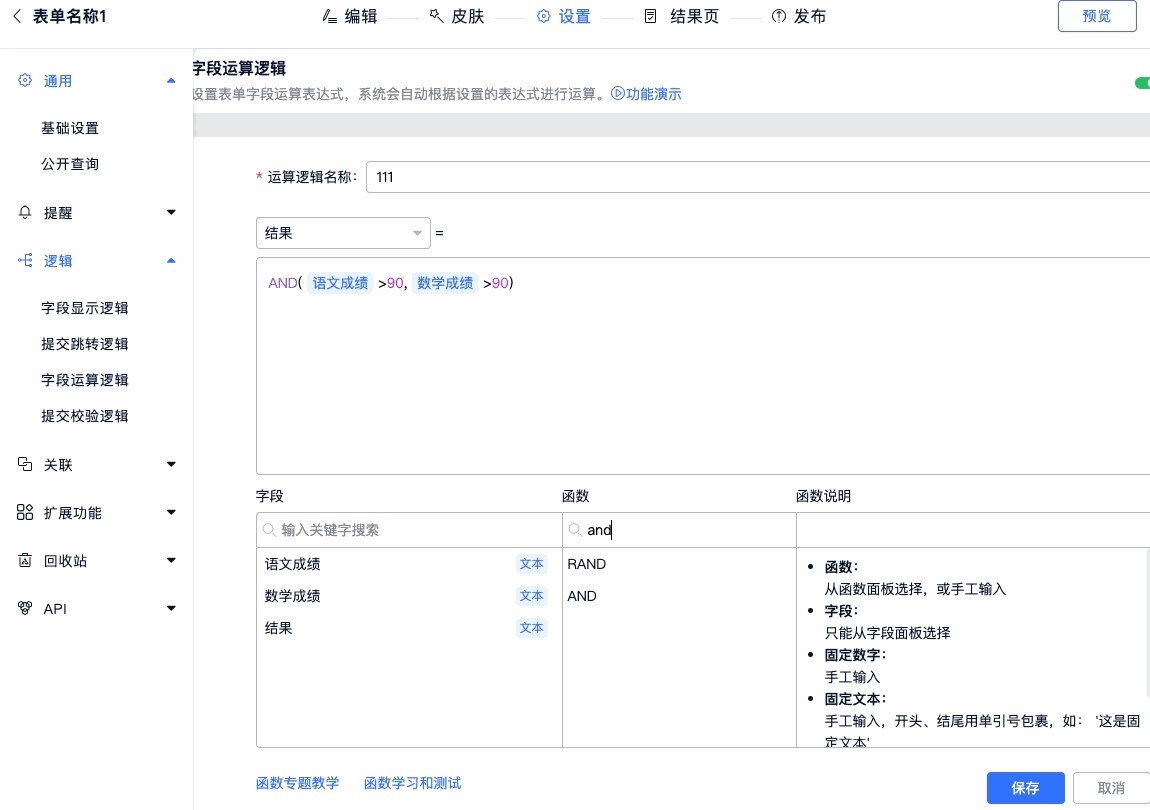Toggle the green 字段运算逻辑 switch
Image resolution: width=1150 pixels, height=810 pixels.
1141,83
